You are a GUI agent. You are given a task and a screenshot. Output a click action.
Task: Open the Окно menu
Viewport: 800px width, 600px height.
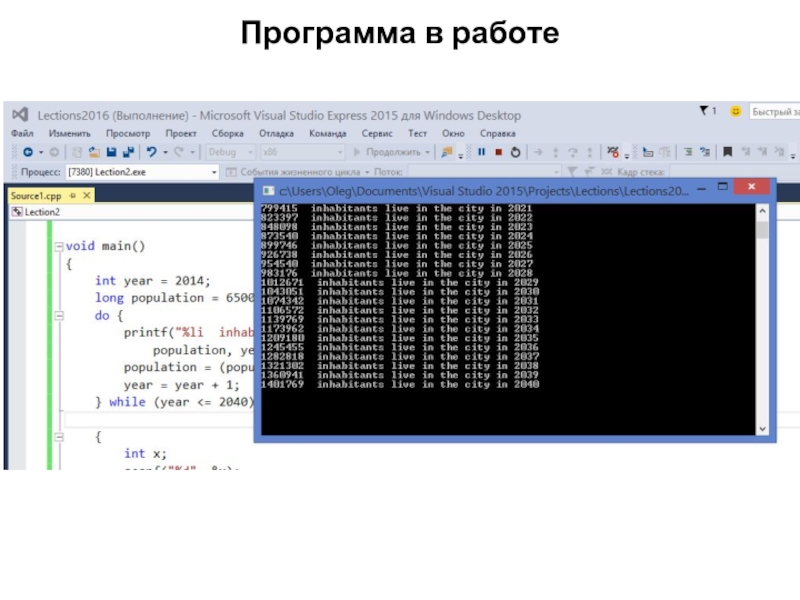click(x=453, y=134)
